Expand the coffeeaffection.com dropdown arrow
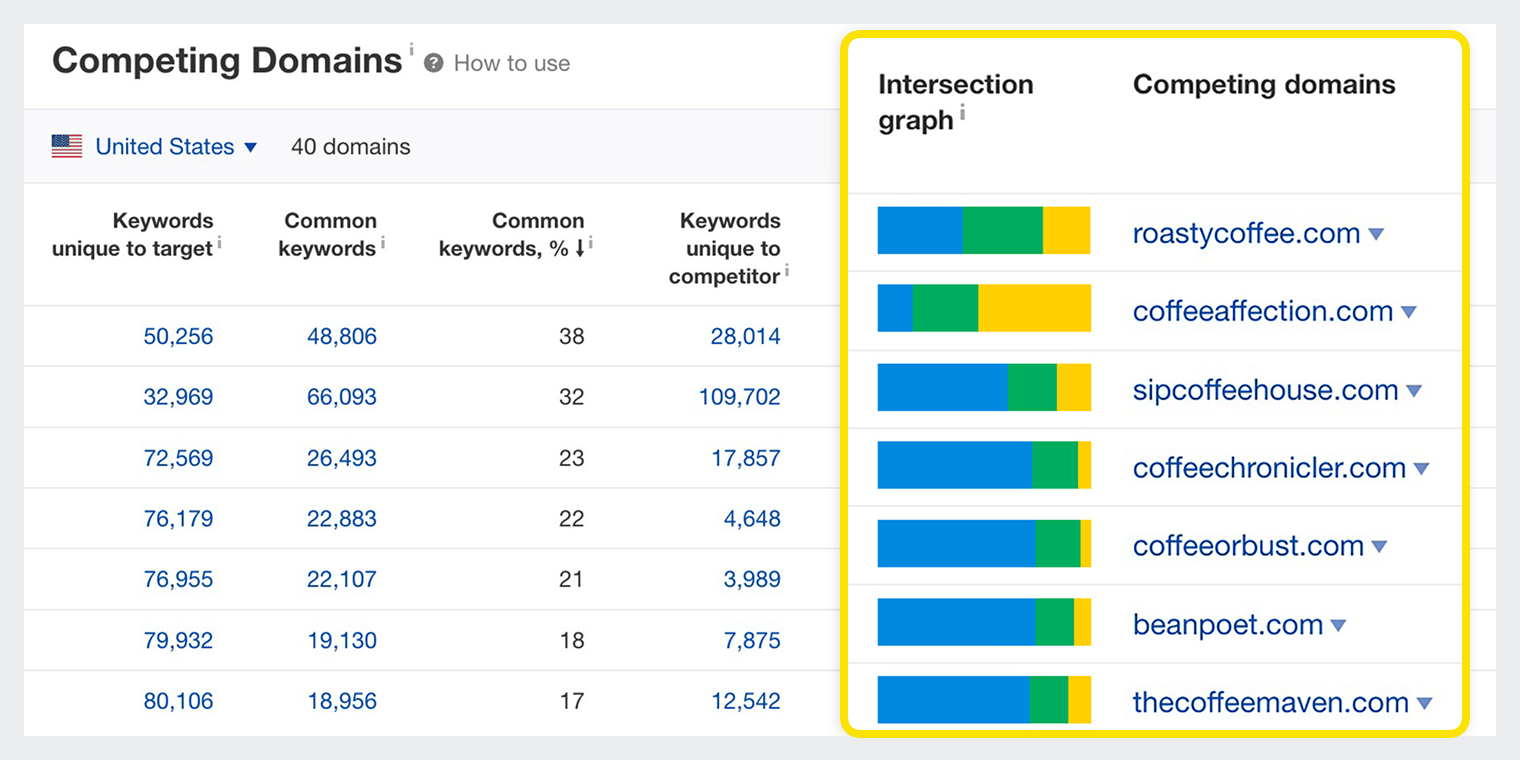1520x760 pixels. [x=1409, y=311]
